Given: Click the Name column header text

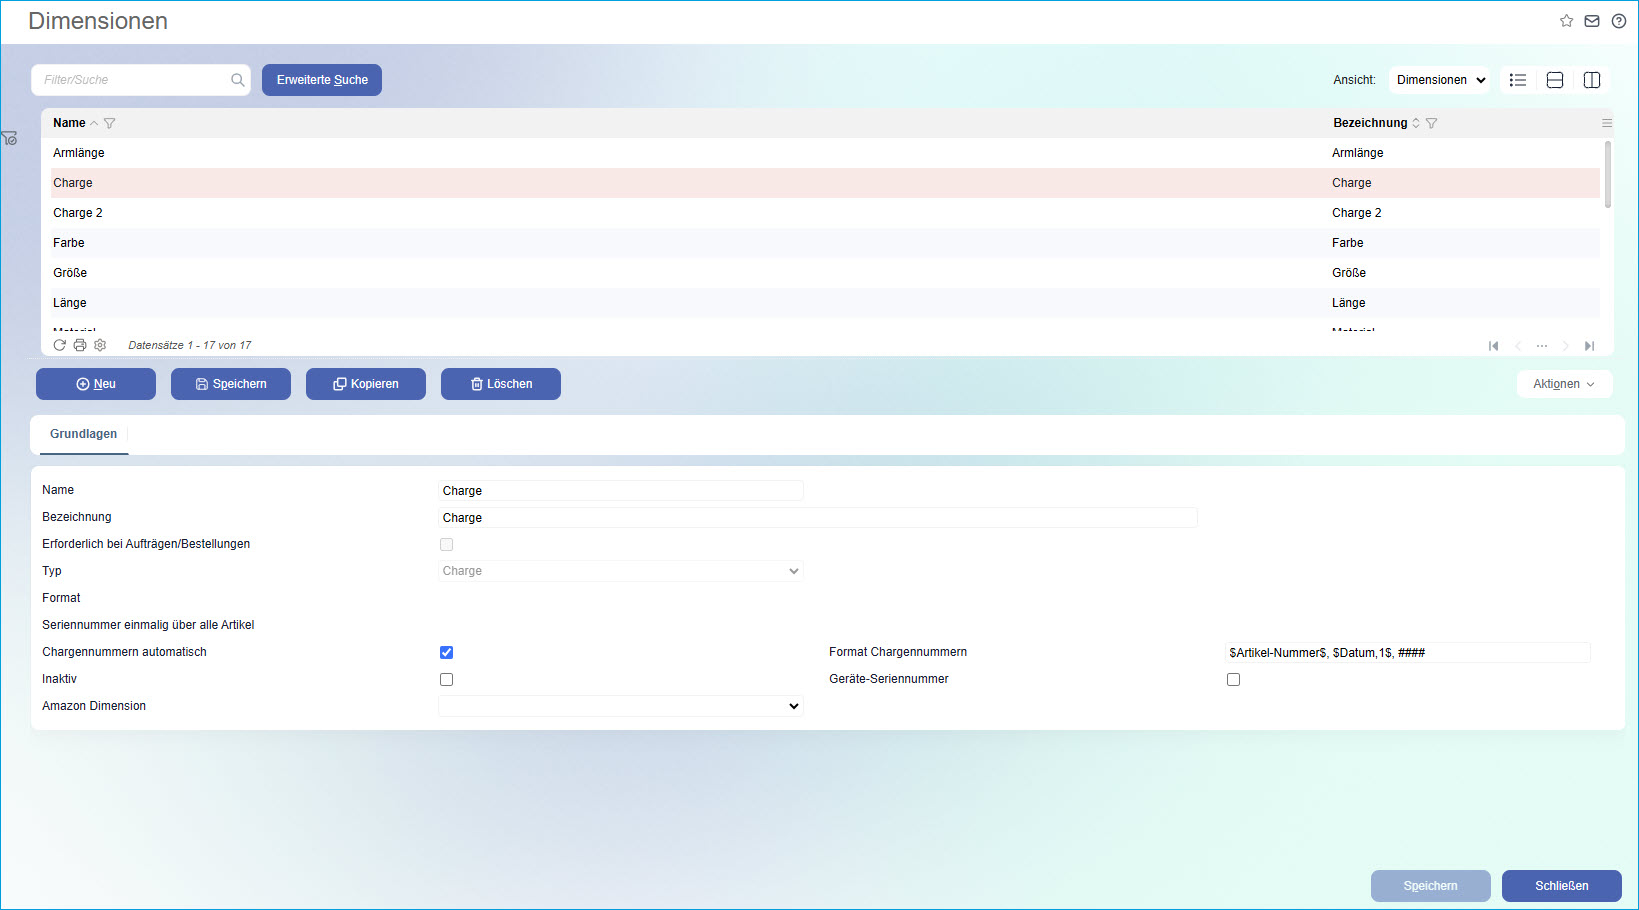Looking at the screenshot, I should (x=69, y=123).
